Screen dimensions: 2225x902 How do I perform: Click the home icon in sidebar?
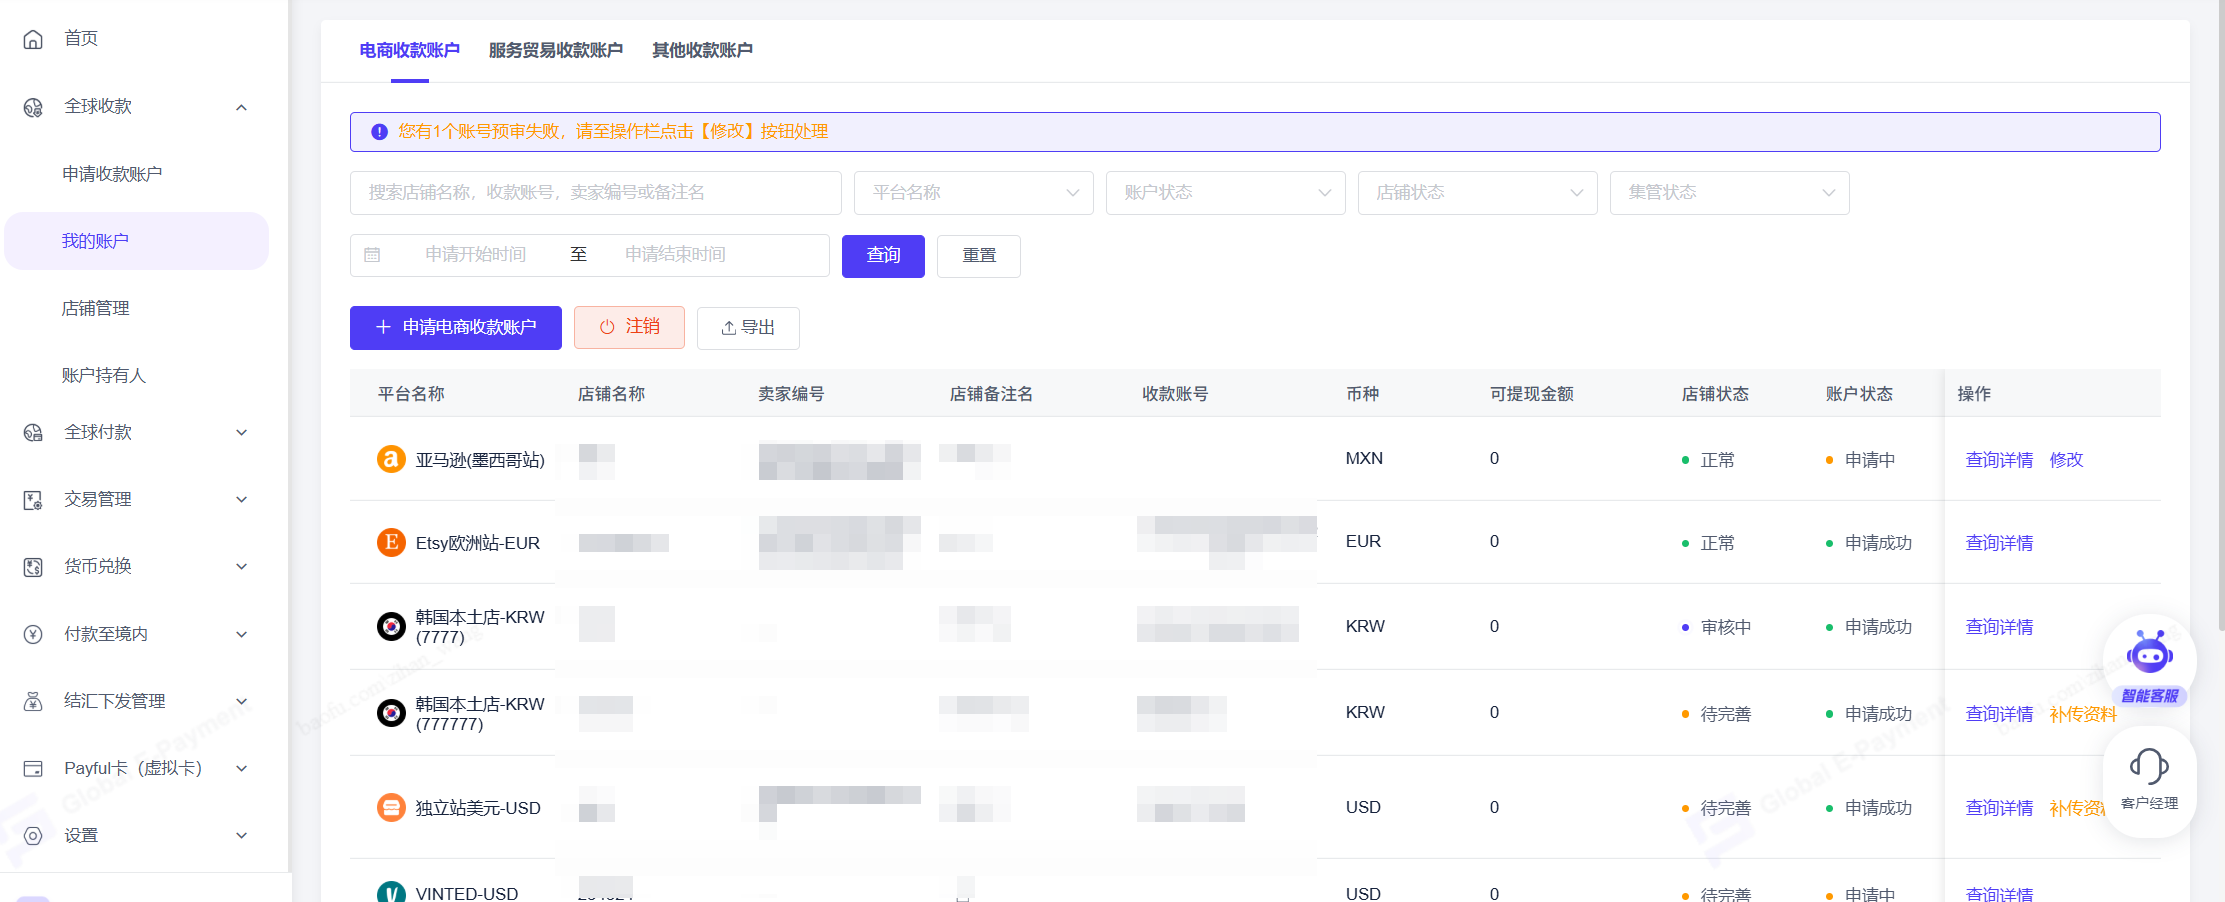tap(33, 39)
